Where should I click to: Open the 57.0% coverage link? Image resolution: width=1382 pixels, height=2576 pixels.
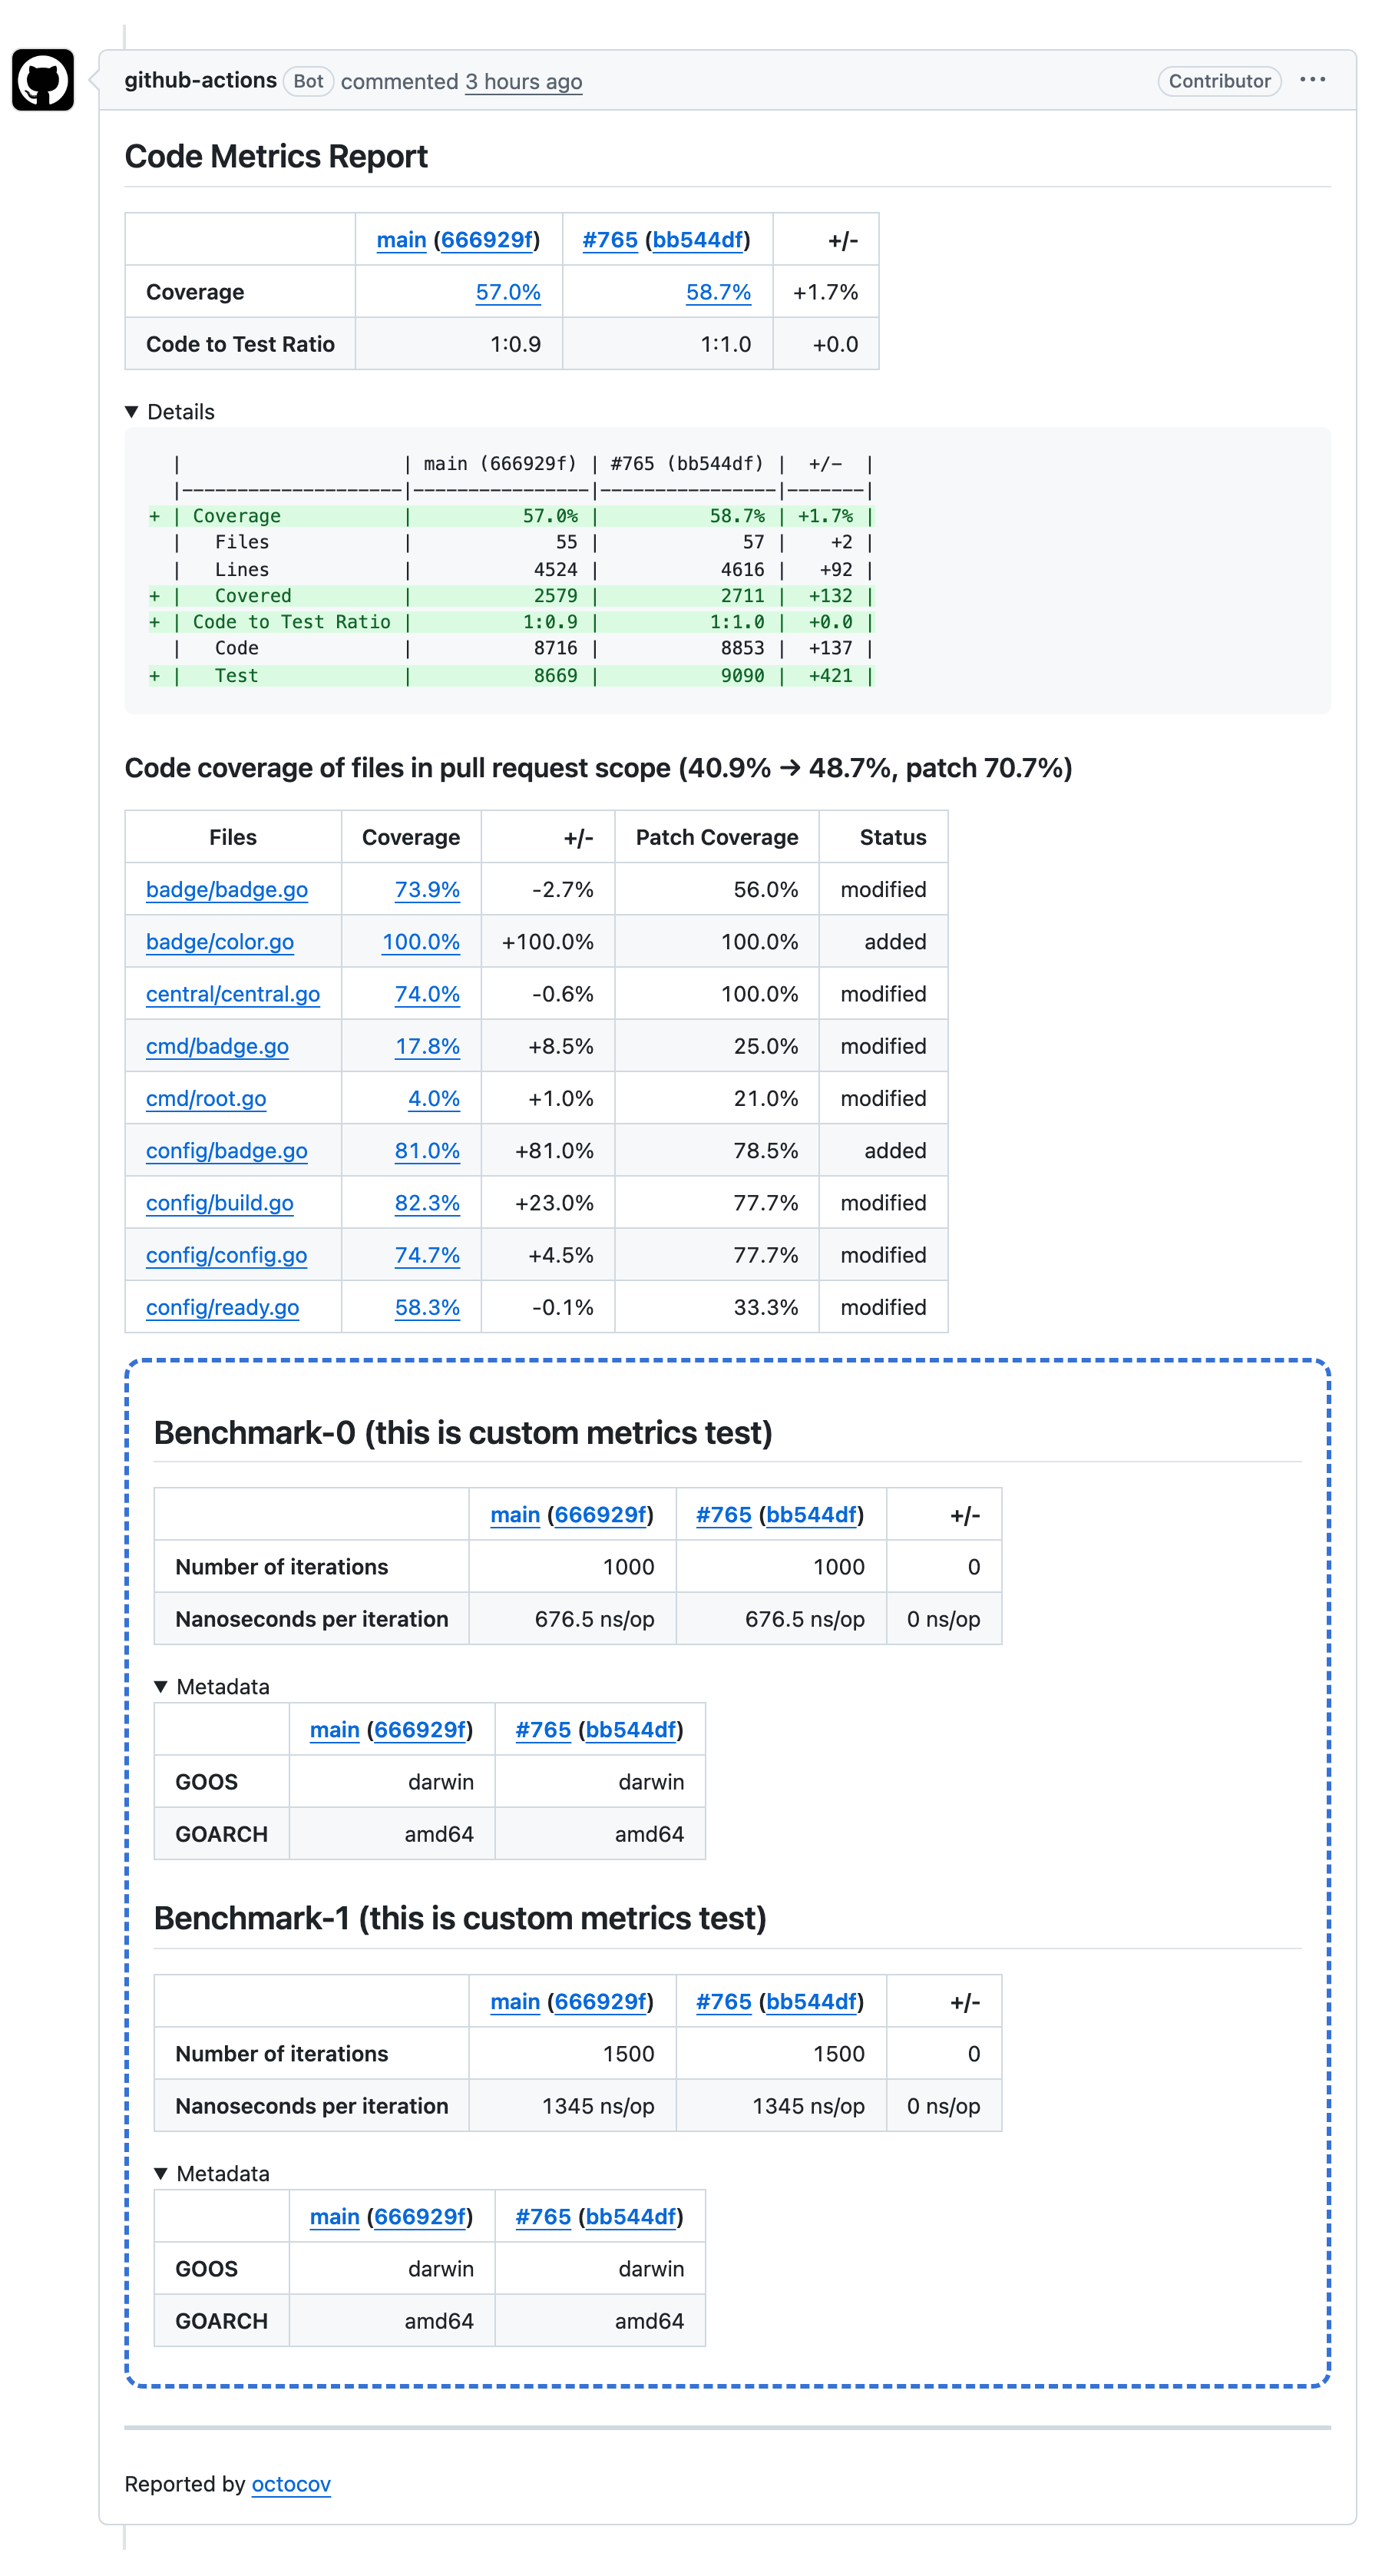(x=508, y=292)
